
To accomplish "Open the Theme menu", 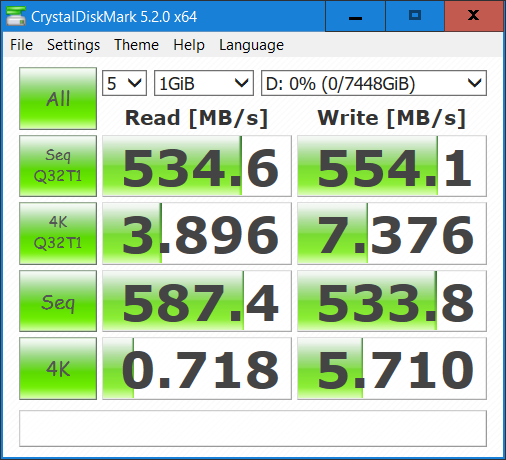I will (136, 45).
